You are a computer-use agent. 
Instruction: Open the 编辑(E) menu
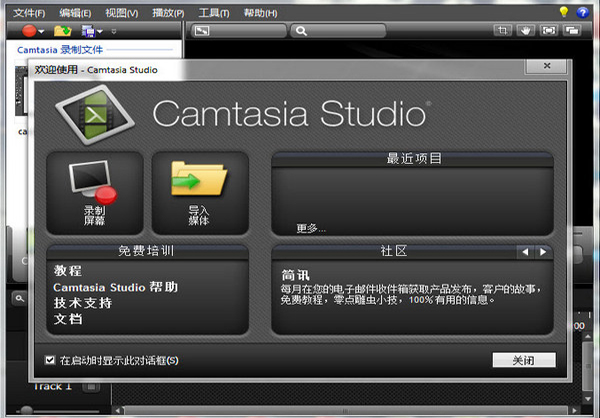(75, 13)
